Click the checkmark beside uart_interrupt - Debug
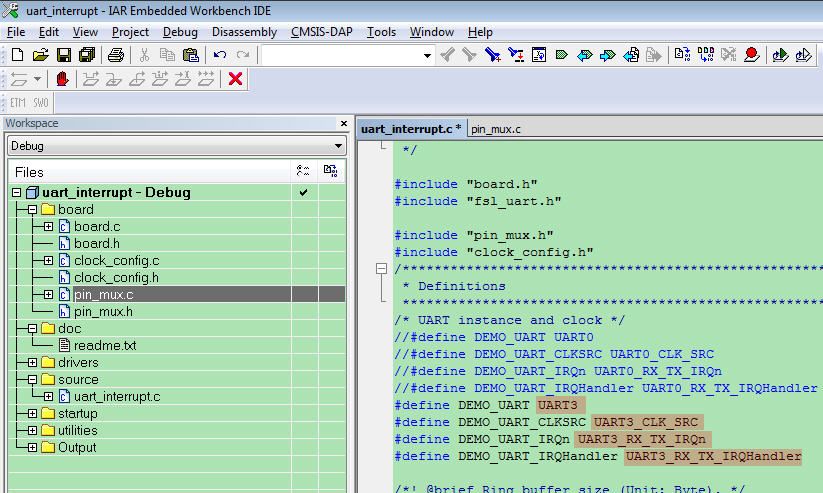 click(x=303, y=193)
